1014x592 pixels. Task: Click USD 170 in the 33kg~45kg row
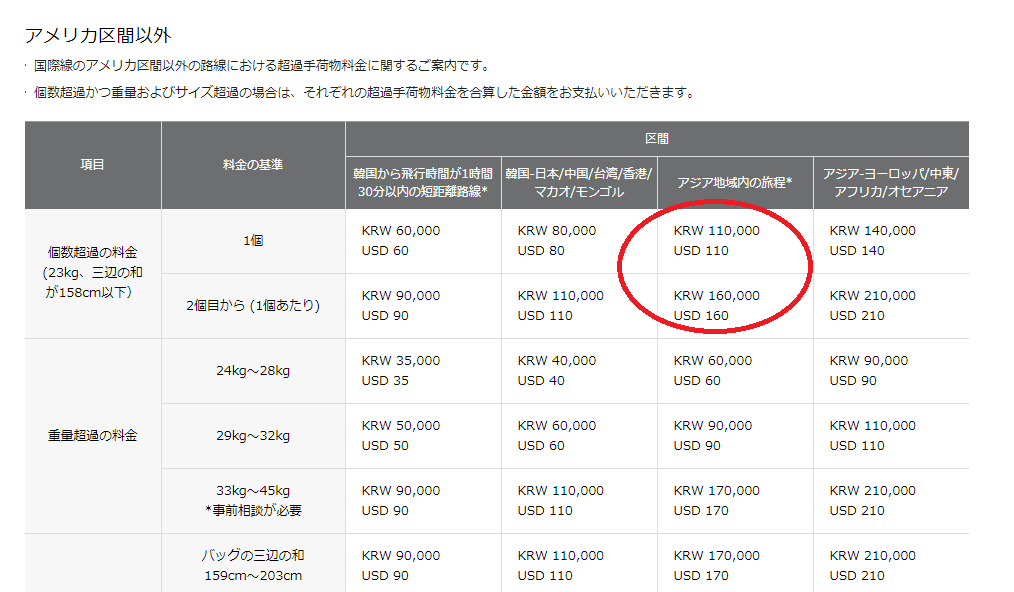coord(700,511)
